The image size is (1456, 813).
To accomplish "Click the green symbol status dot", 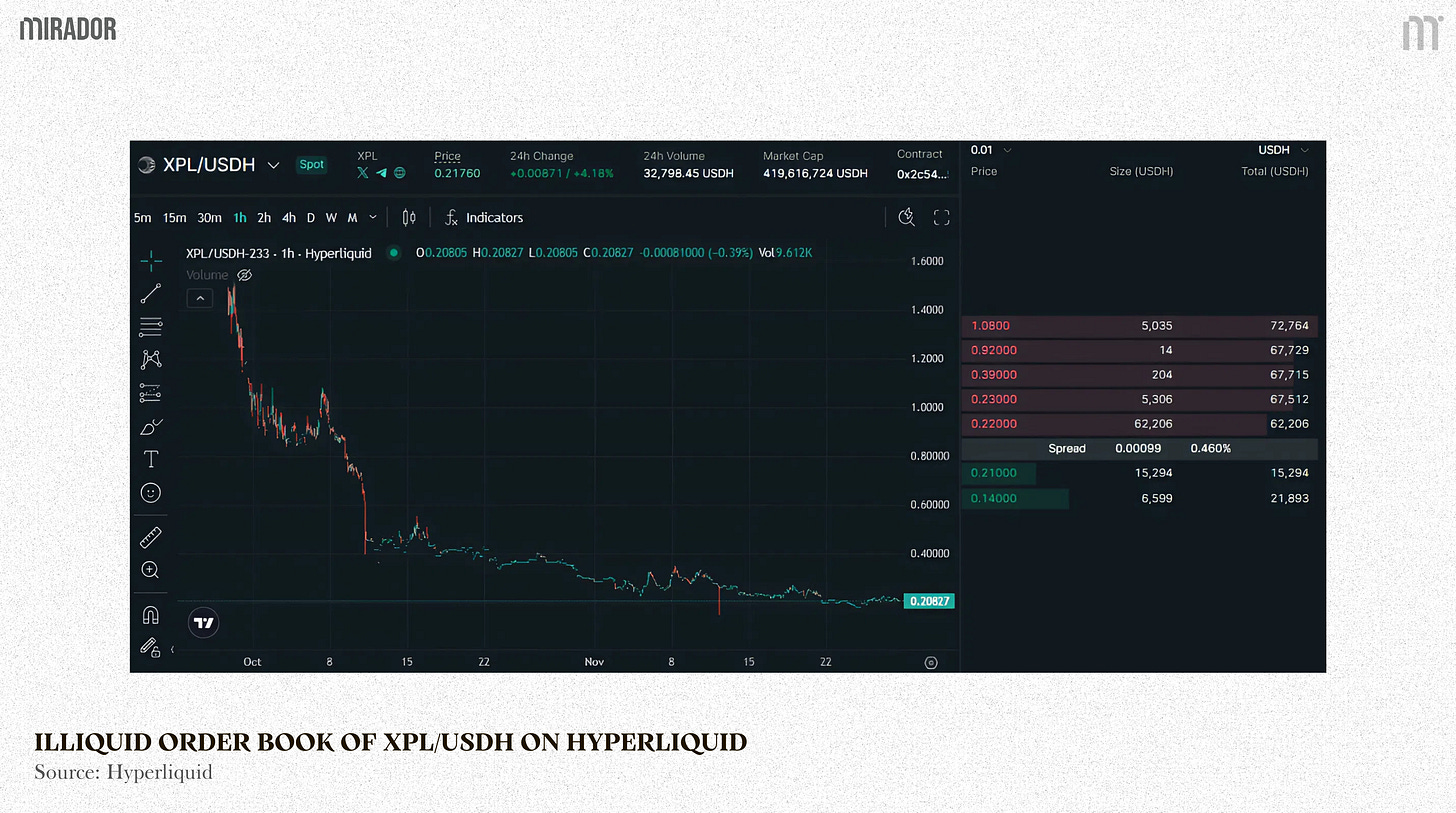I will click(x=393, y=254).
